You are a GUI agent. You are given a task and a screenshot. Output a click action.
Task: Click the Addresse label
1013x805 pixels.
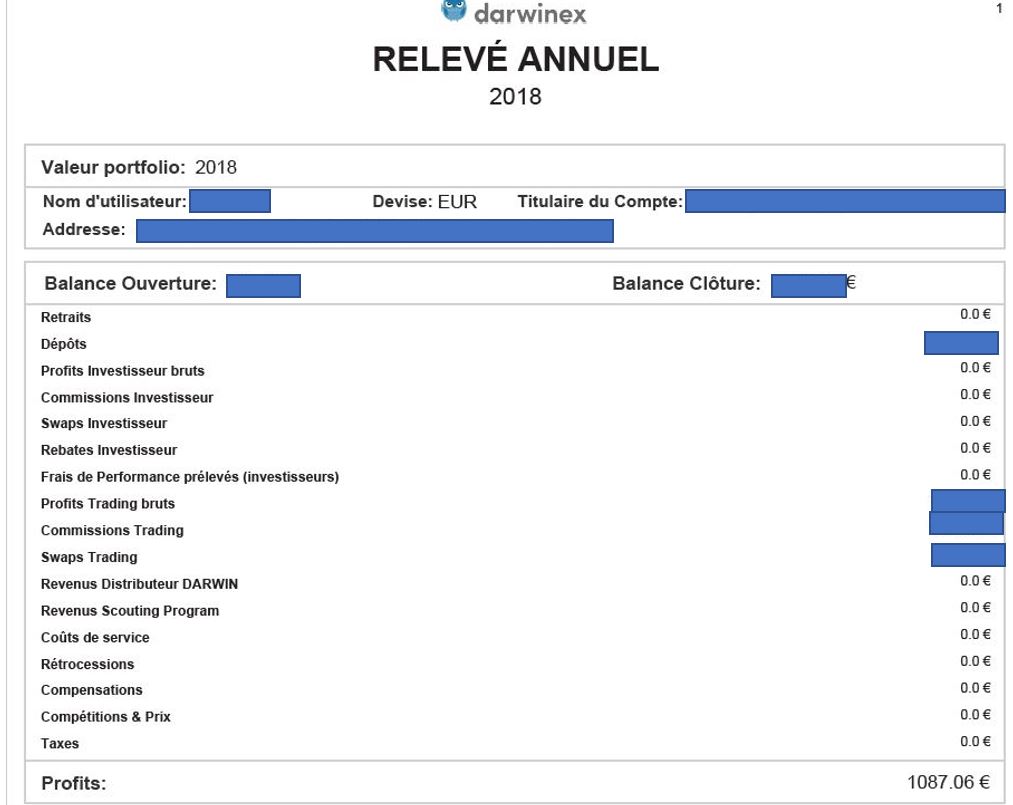84,229
